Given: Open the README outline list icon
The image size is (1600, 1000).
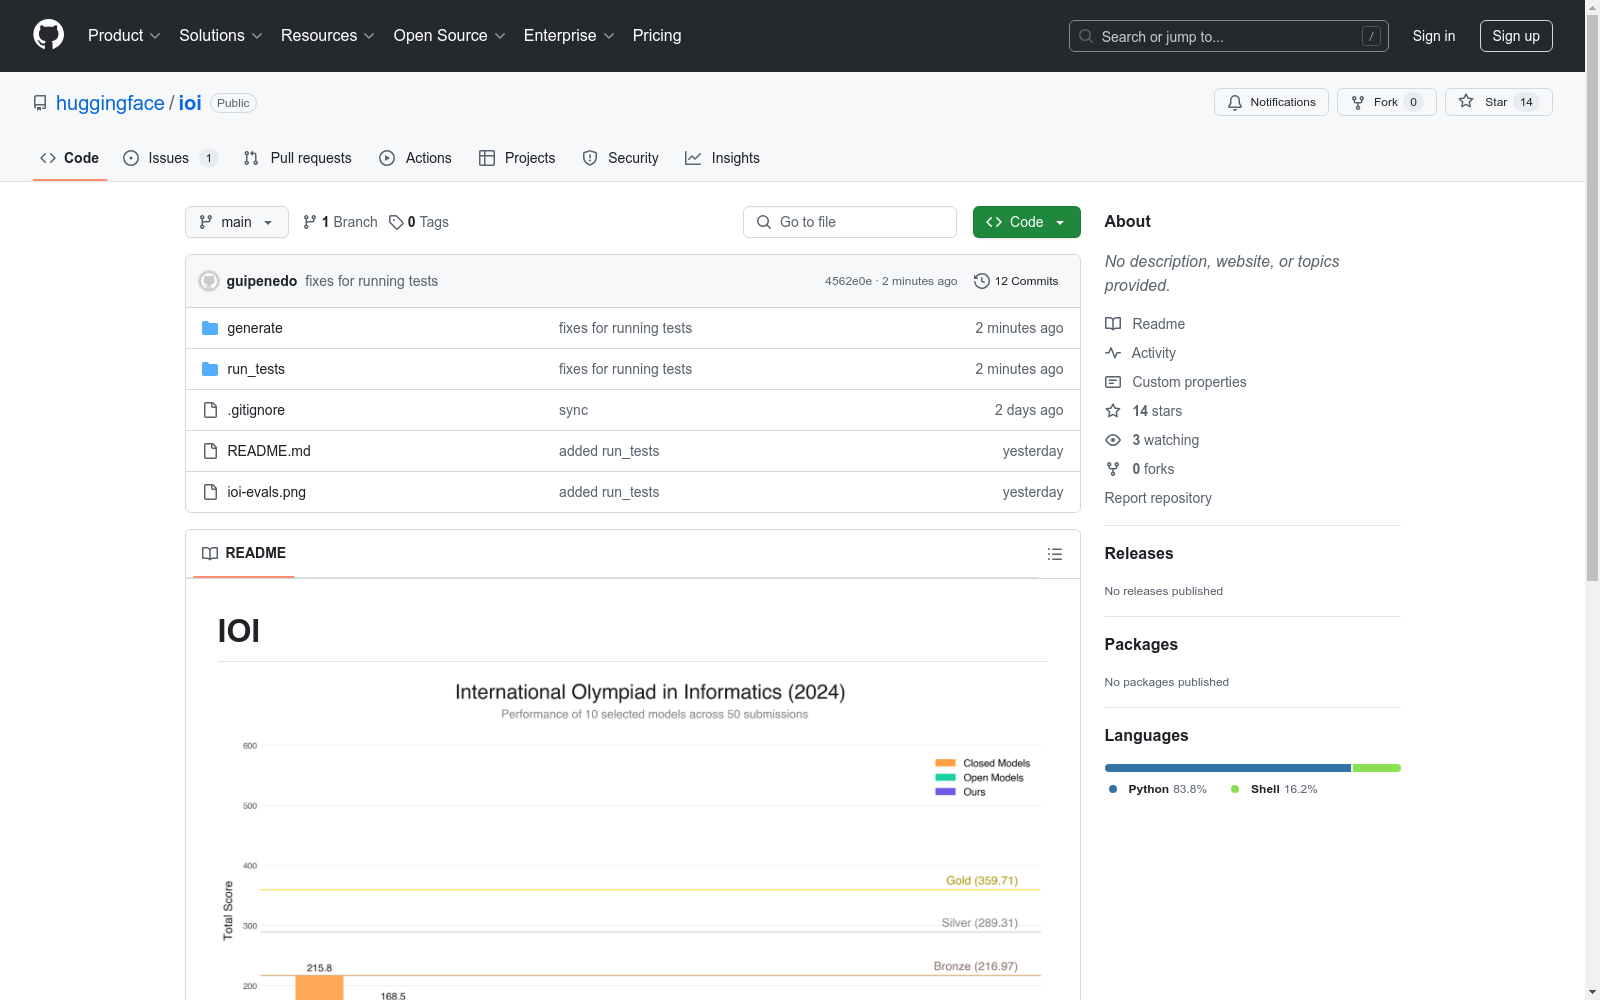Looking at the screenshot, I should click(1055, 554).
